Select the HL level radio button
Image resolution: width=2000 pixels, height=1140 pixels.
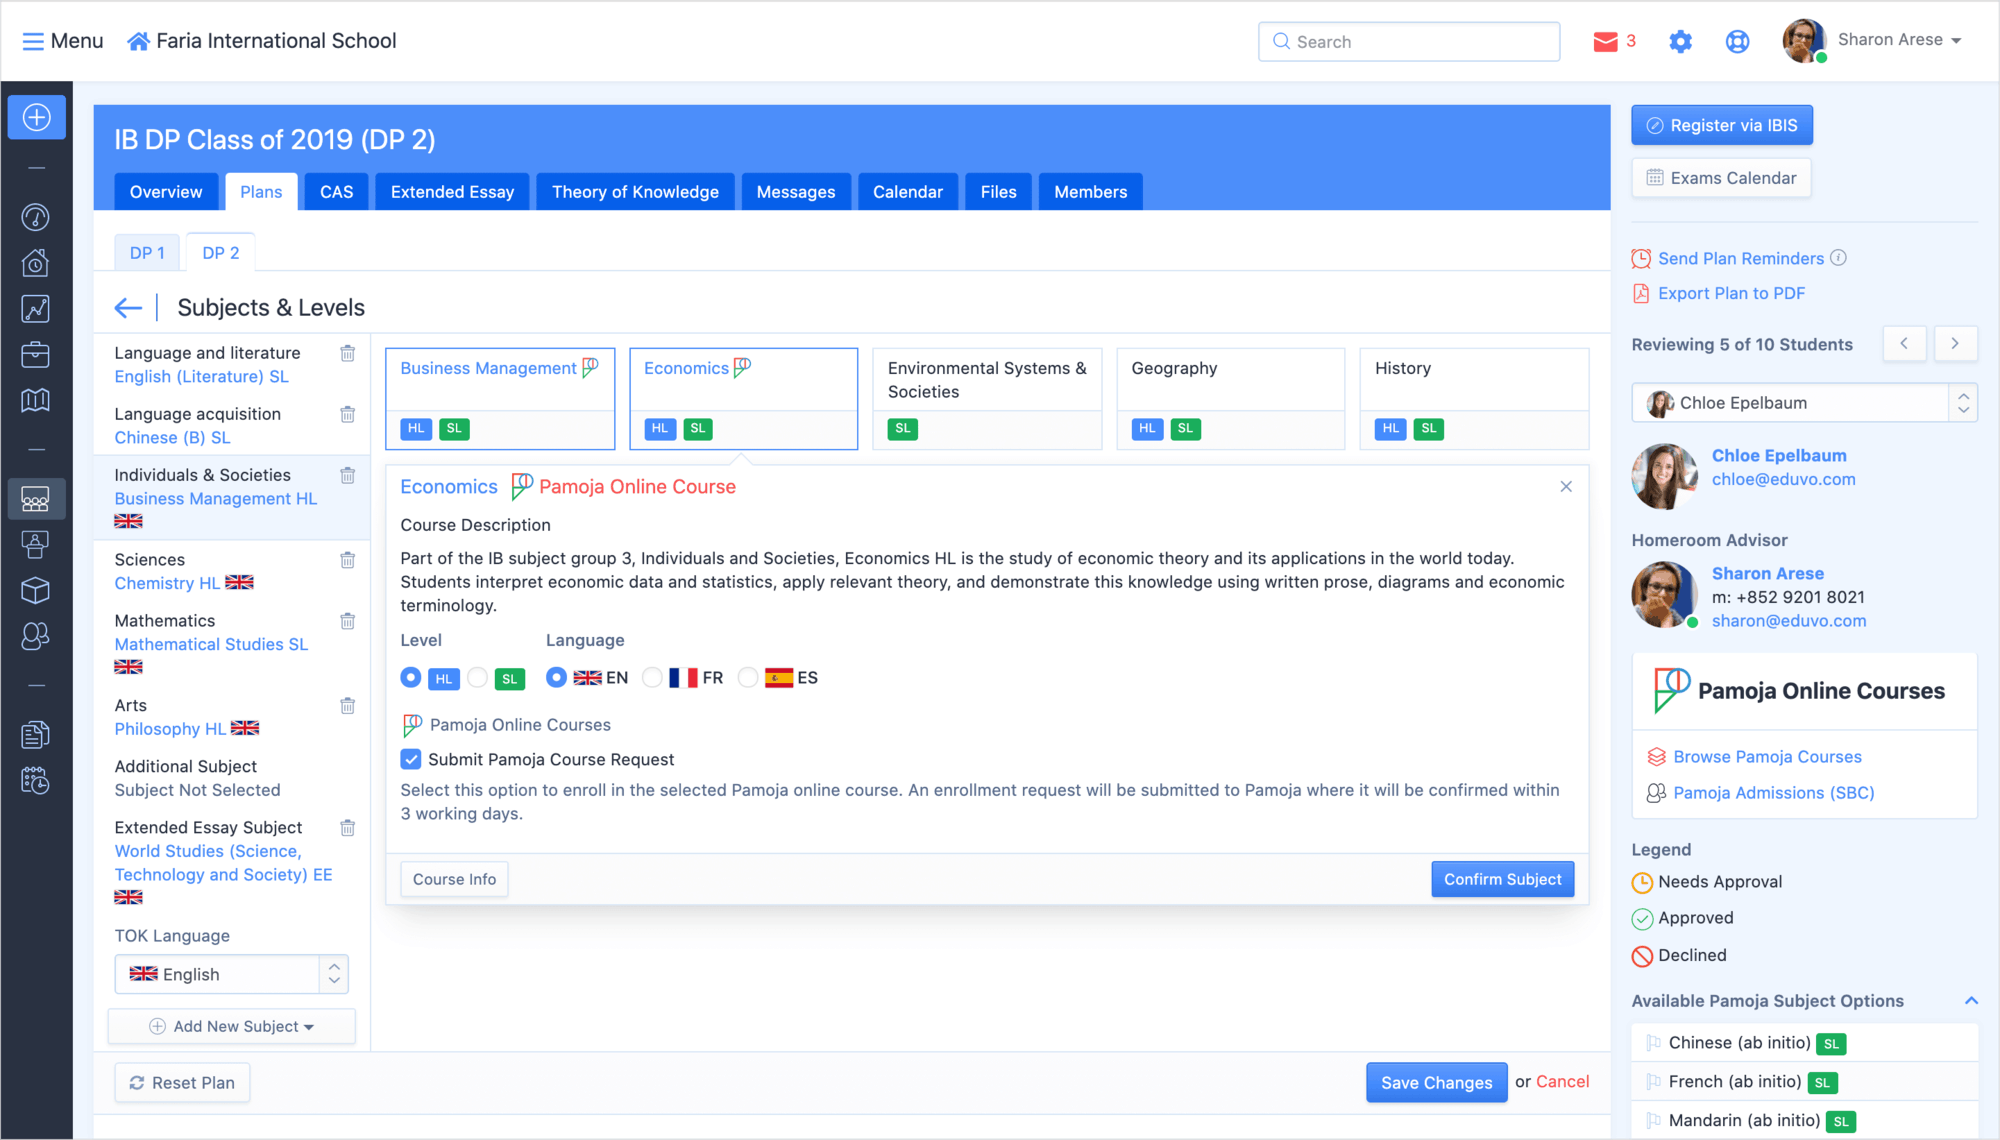(411, 678)
